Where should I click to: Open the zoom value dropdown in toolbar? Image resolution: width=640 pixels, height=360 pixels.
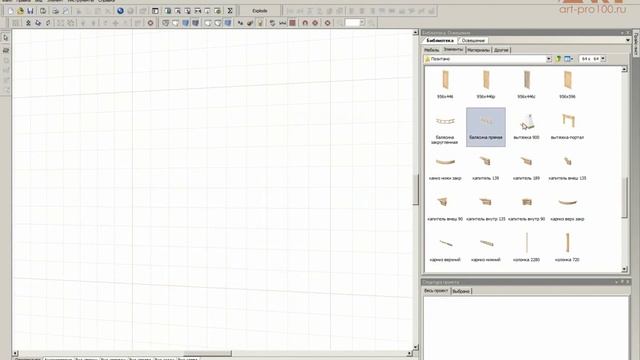pyautogui.click(x=362, y=23)
